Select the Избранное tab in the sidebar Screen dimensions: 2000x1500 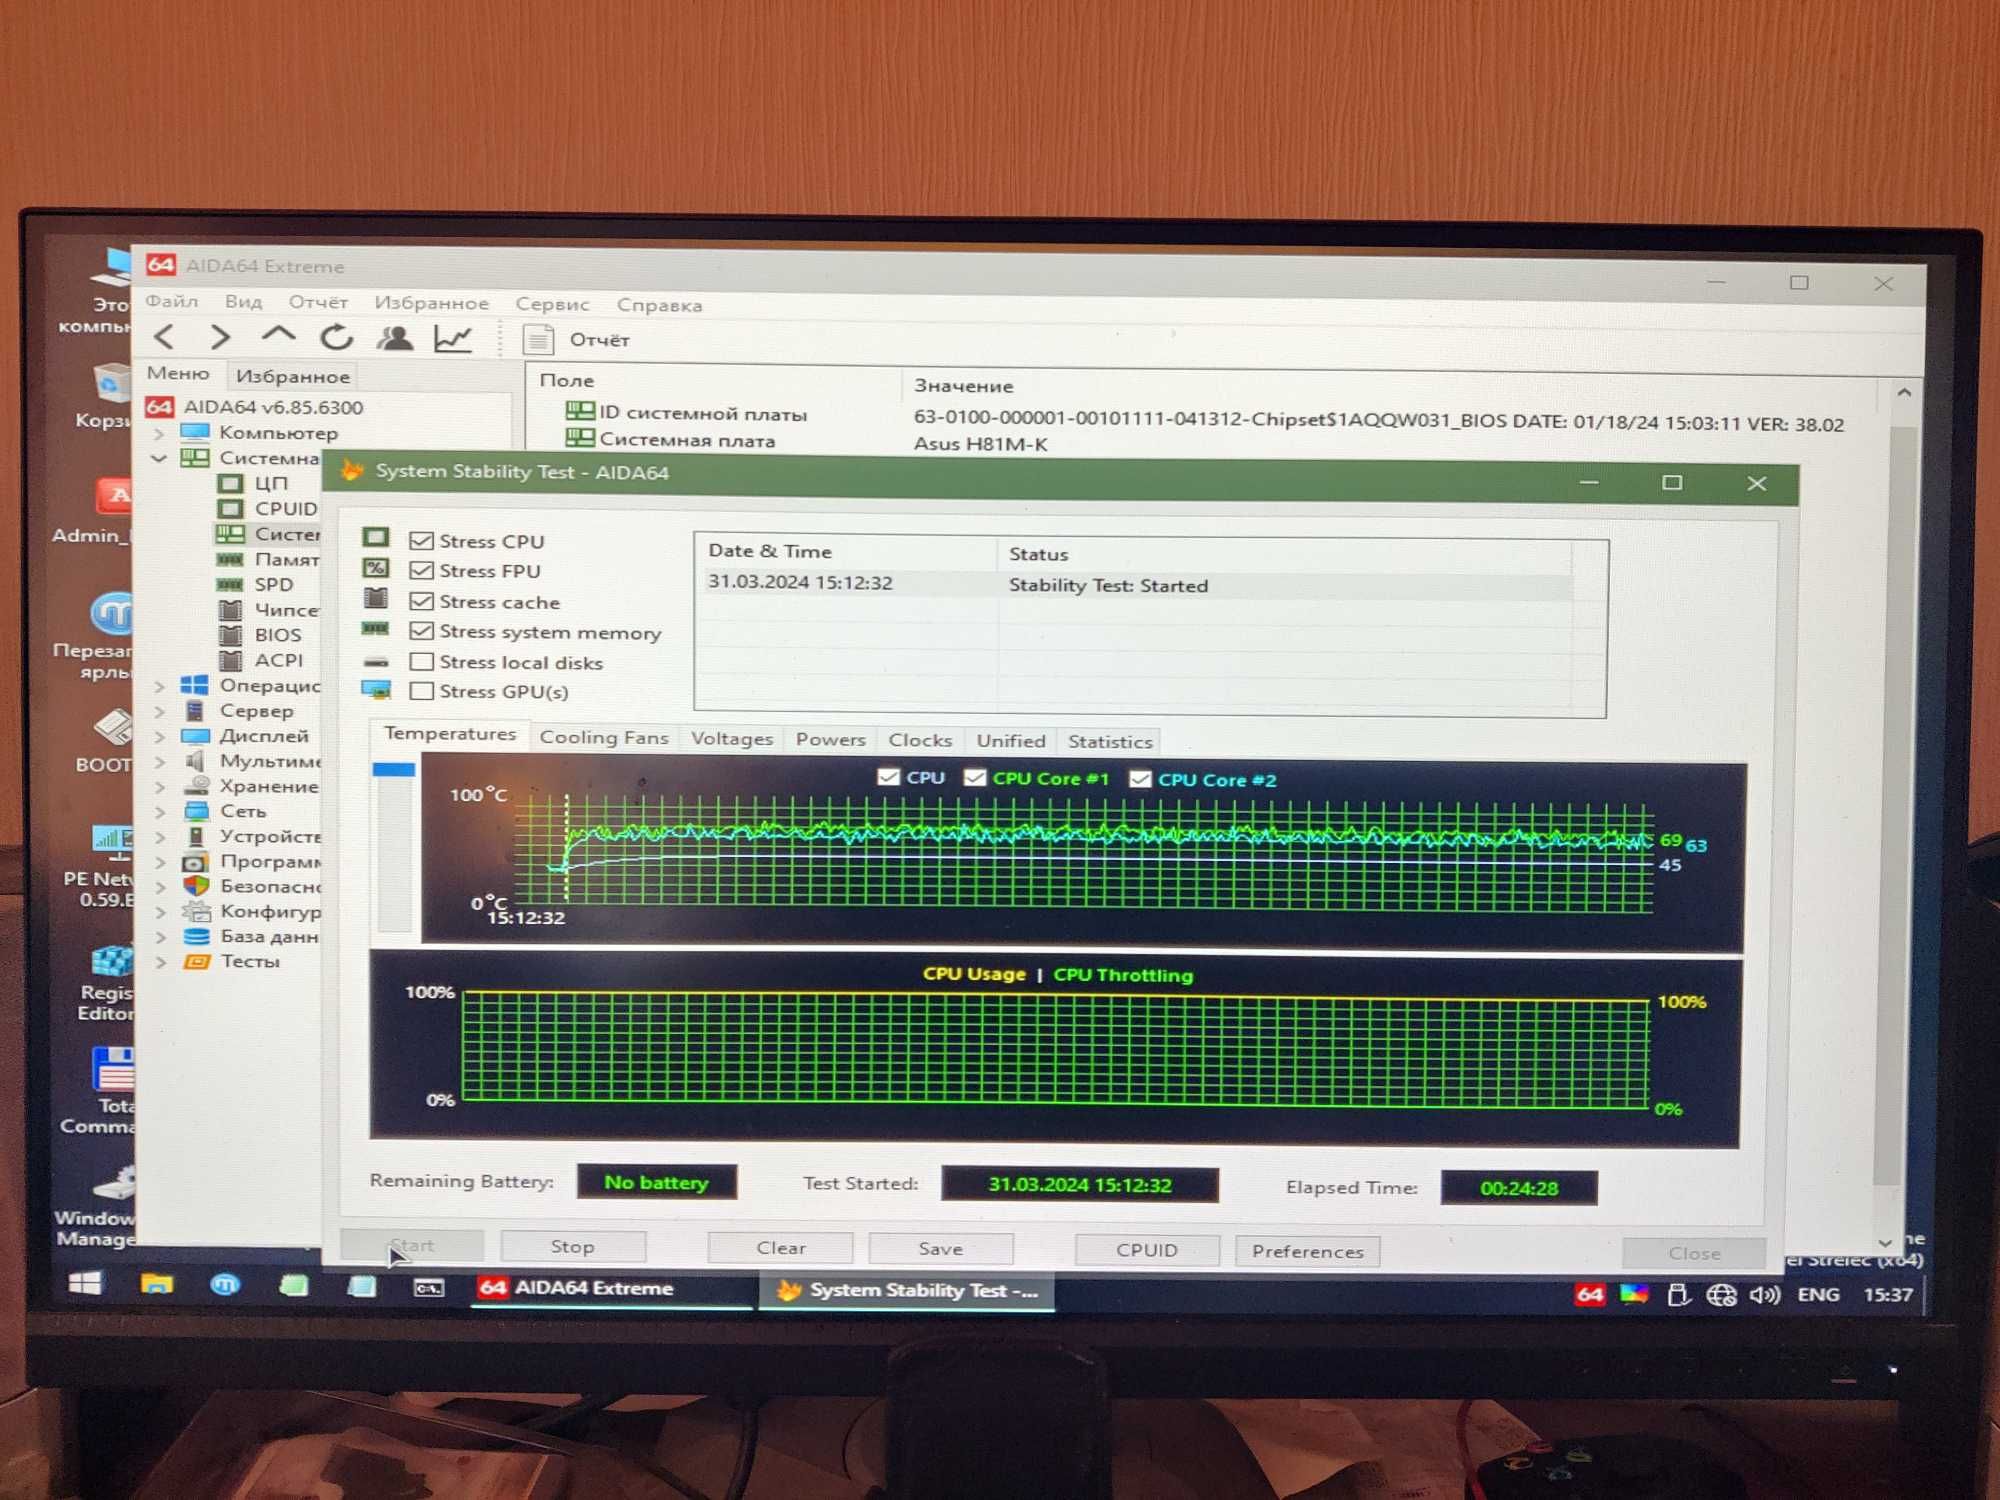293,376
